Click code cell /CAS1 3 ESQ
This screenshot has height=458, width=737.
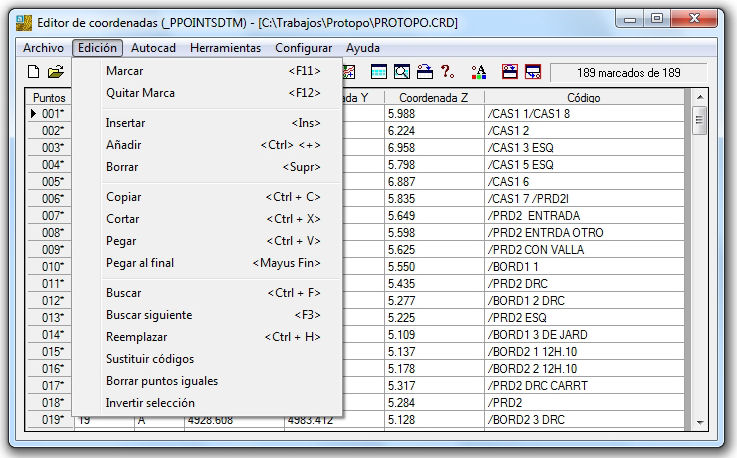click(x=584, y=148)
